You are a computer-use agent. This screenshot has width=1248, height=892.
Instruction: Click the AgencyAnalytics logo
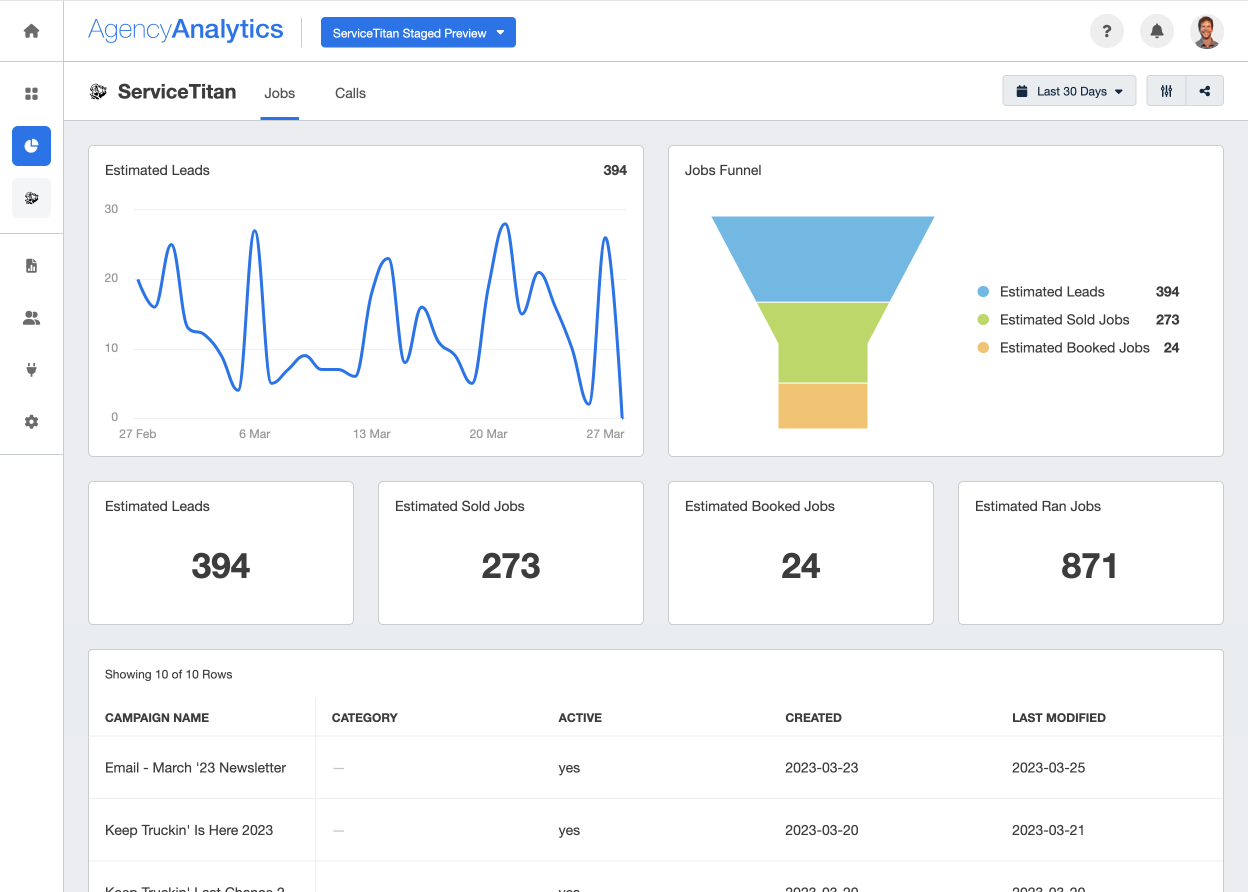click(x=186, y=30)
